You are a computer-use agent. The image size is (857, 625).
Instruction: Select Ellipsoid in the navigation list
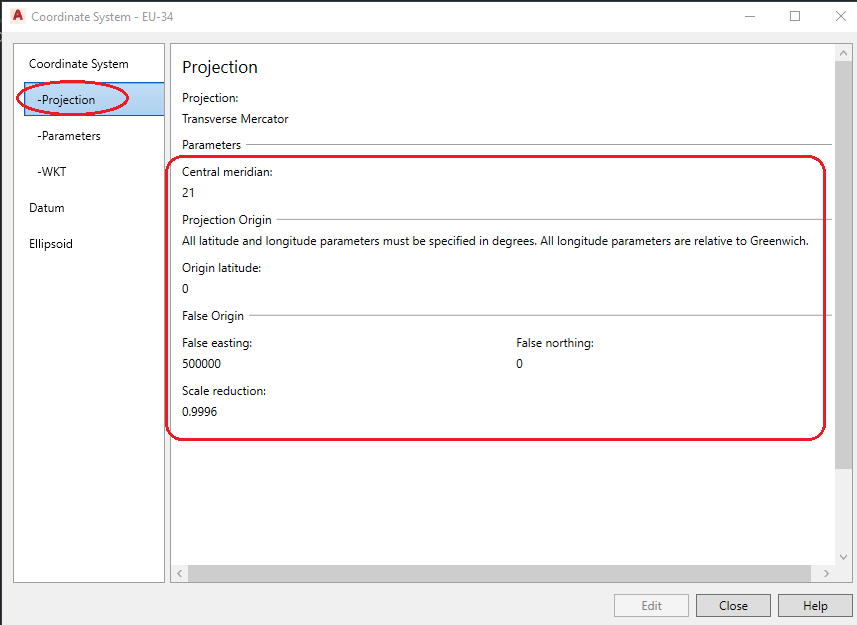point(50,244)
